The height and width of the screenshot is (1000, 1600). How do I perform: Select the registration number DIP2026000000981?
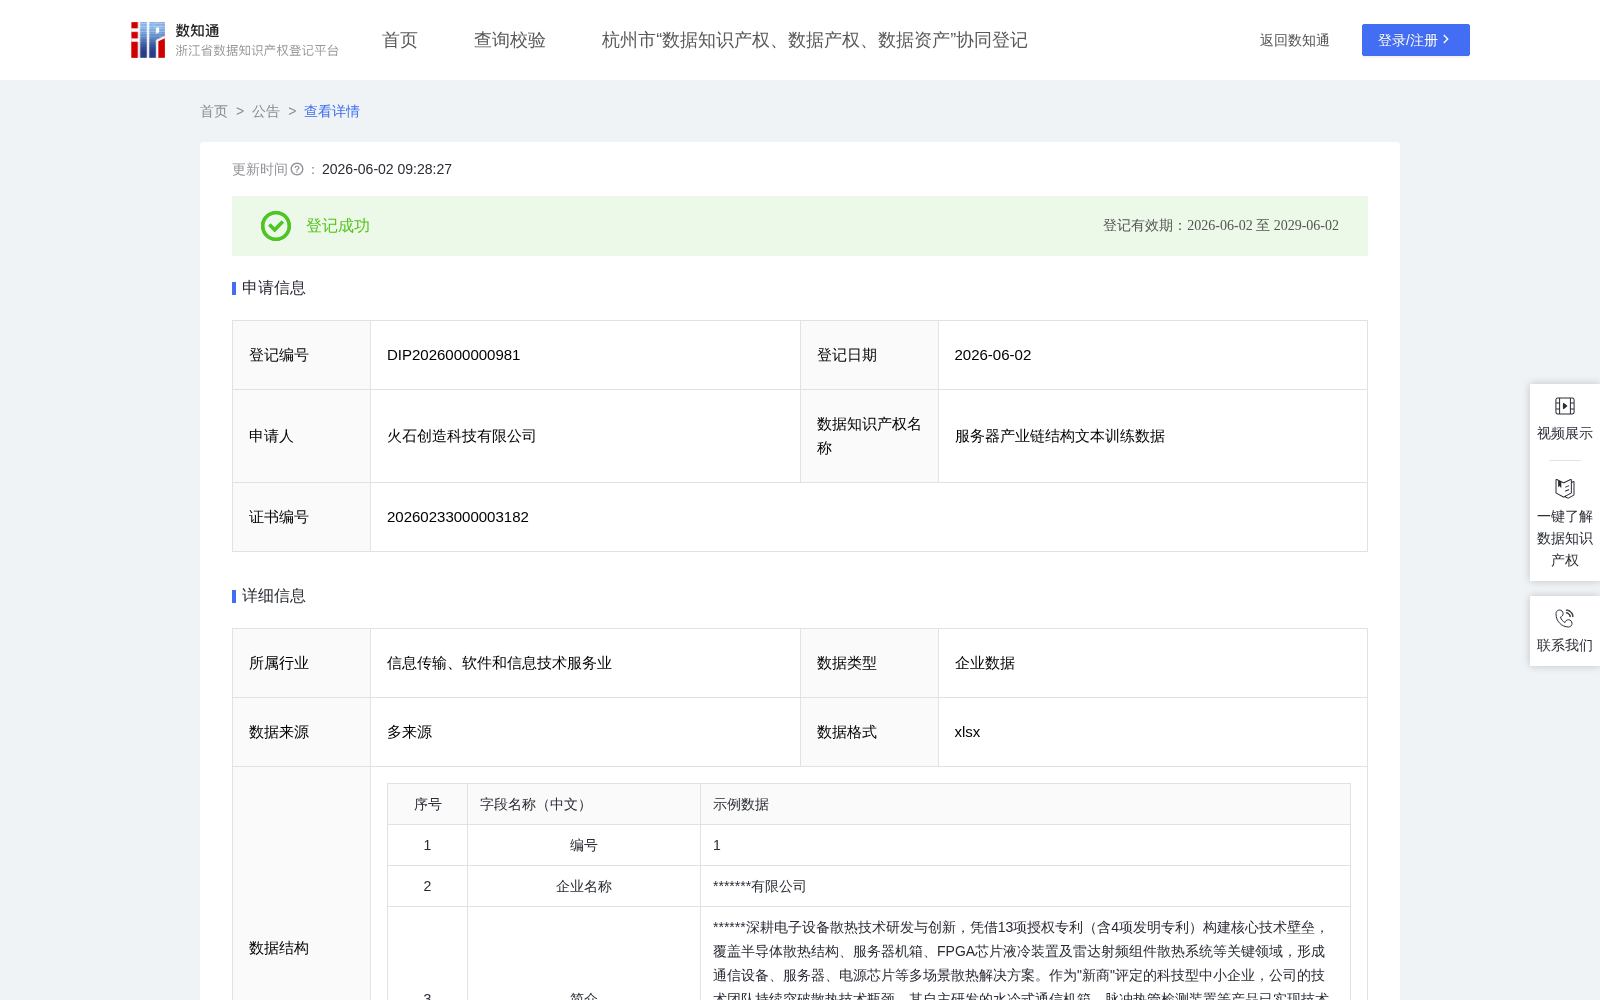(x=453, y=355)
